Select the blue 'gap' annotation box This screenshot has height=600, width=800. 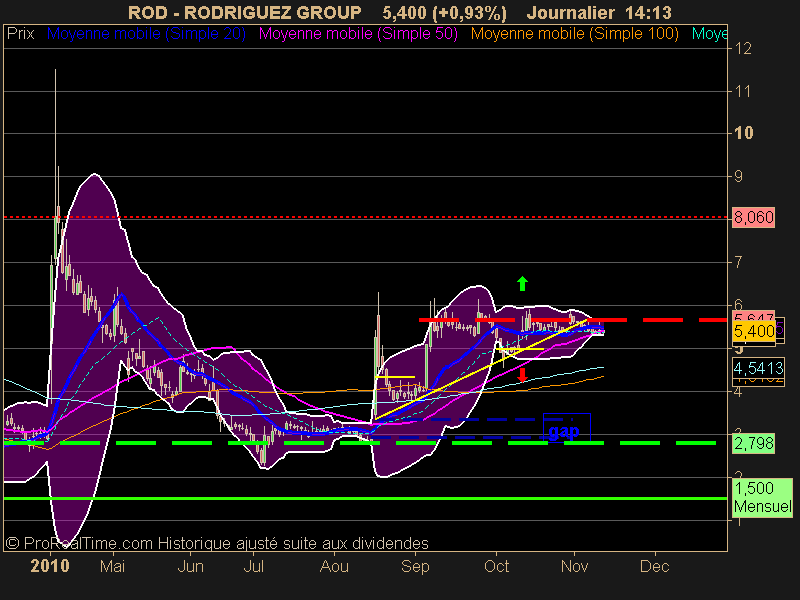coord(567,428)
